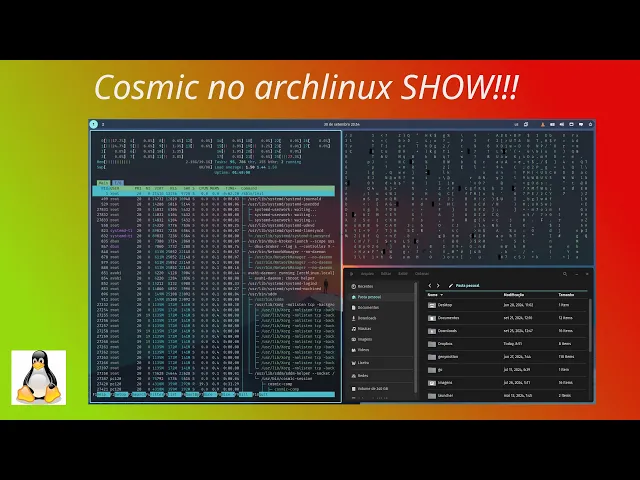This screenshot has width=640, height=480.
Task: Open Downloads in the sidebar
Action: pos(382,318)
